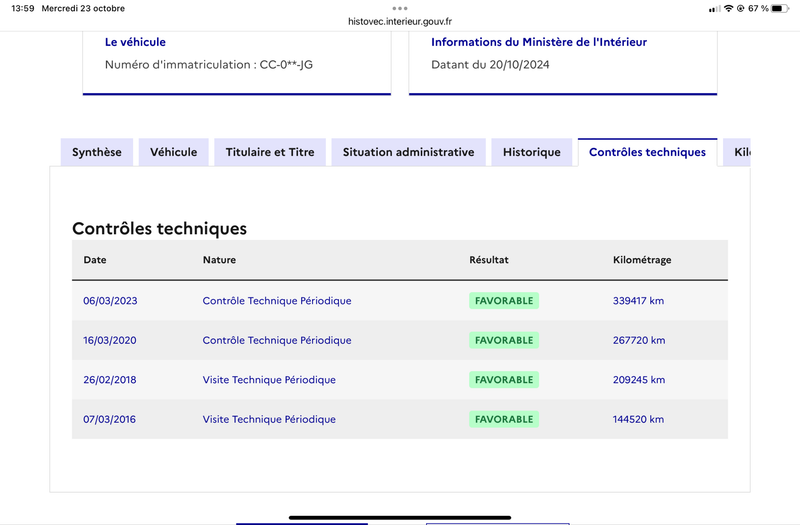Click Contrôle Technique Périodique in 2020 row
Image resolution: width=800 pixels, height=525 pixels.
277,340
